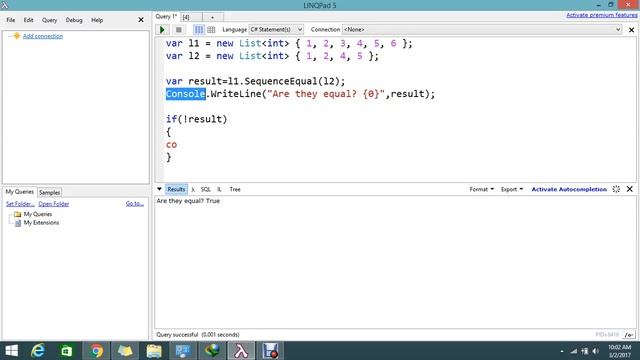The width and height of the screenshot is (640, 360).
Task: Click the var result=l1.SequenceEqual(l2) line
Action: [256, 81]
